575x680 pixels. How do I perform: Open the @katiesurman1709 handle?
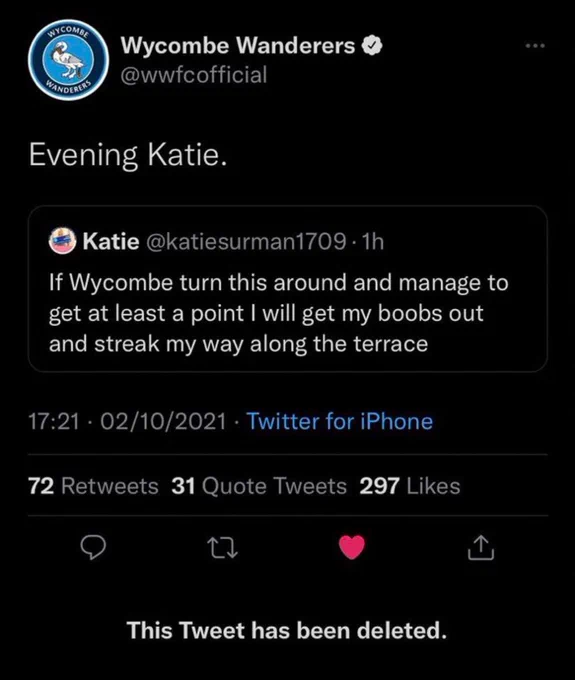(x=247, y=241)
